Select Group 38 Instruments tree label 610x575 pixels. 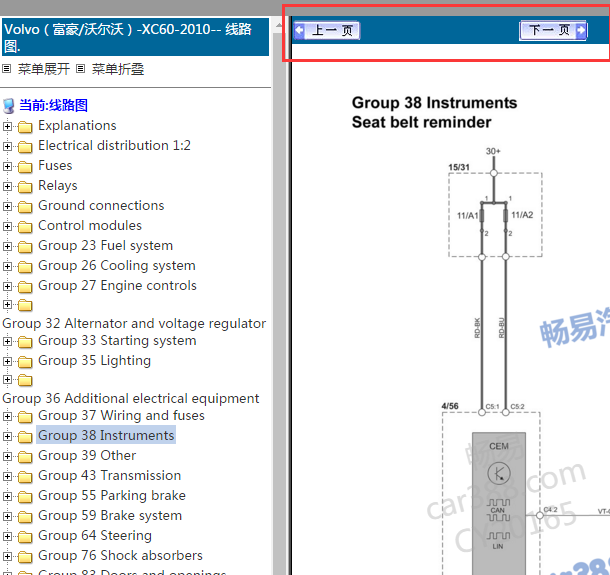106,435
